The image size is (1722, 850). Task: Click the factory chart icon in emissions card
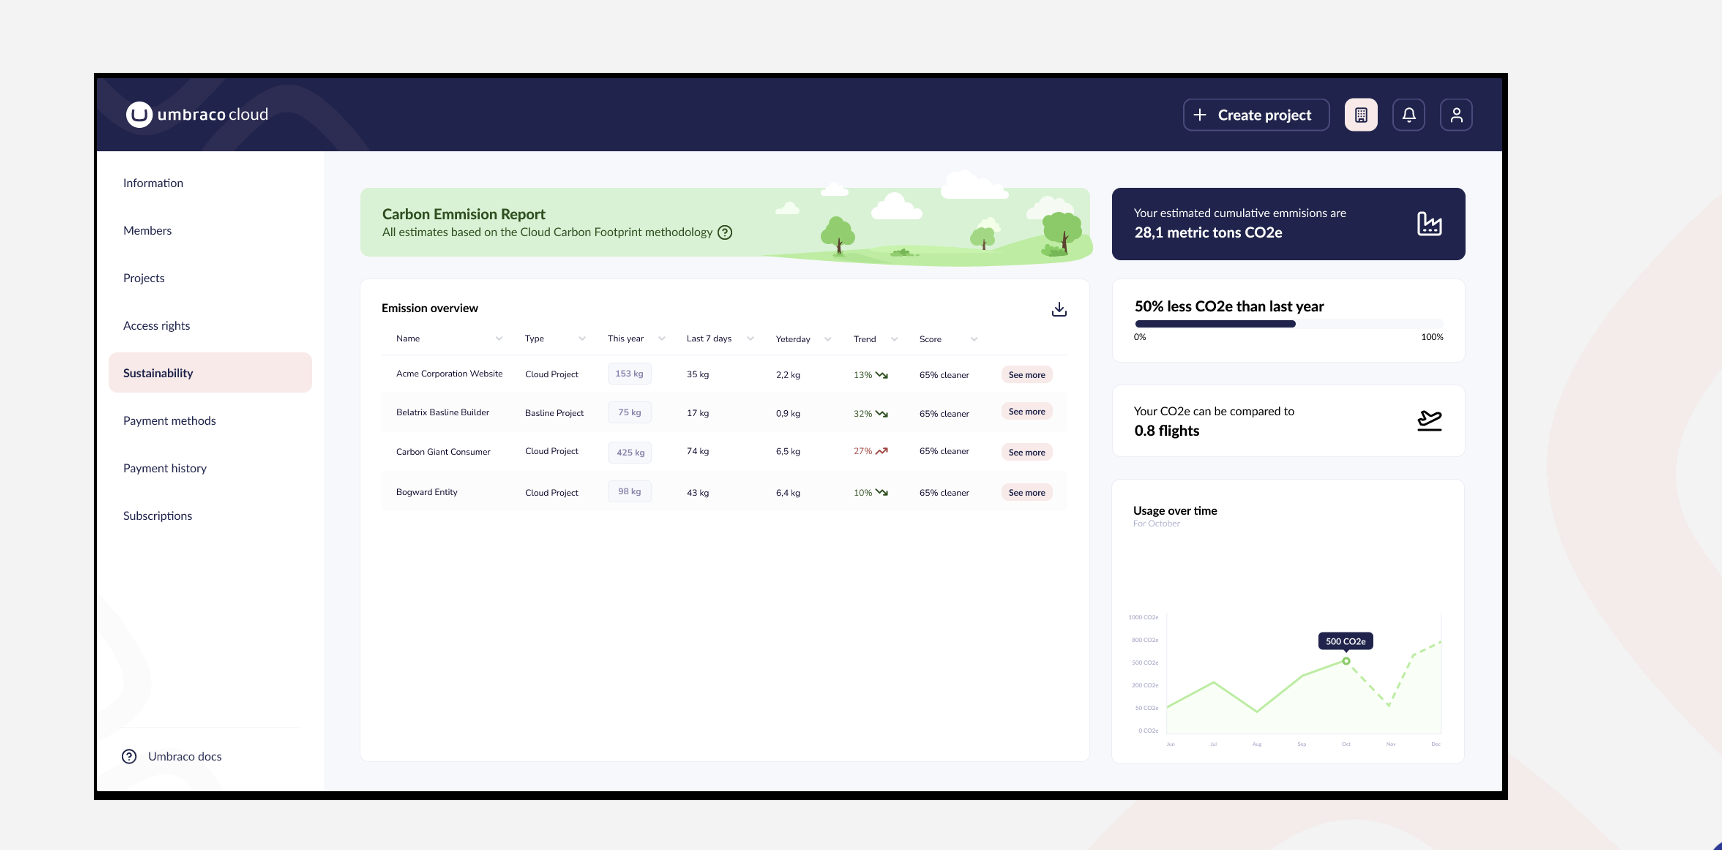click(1429, 224)
